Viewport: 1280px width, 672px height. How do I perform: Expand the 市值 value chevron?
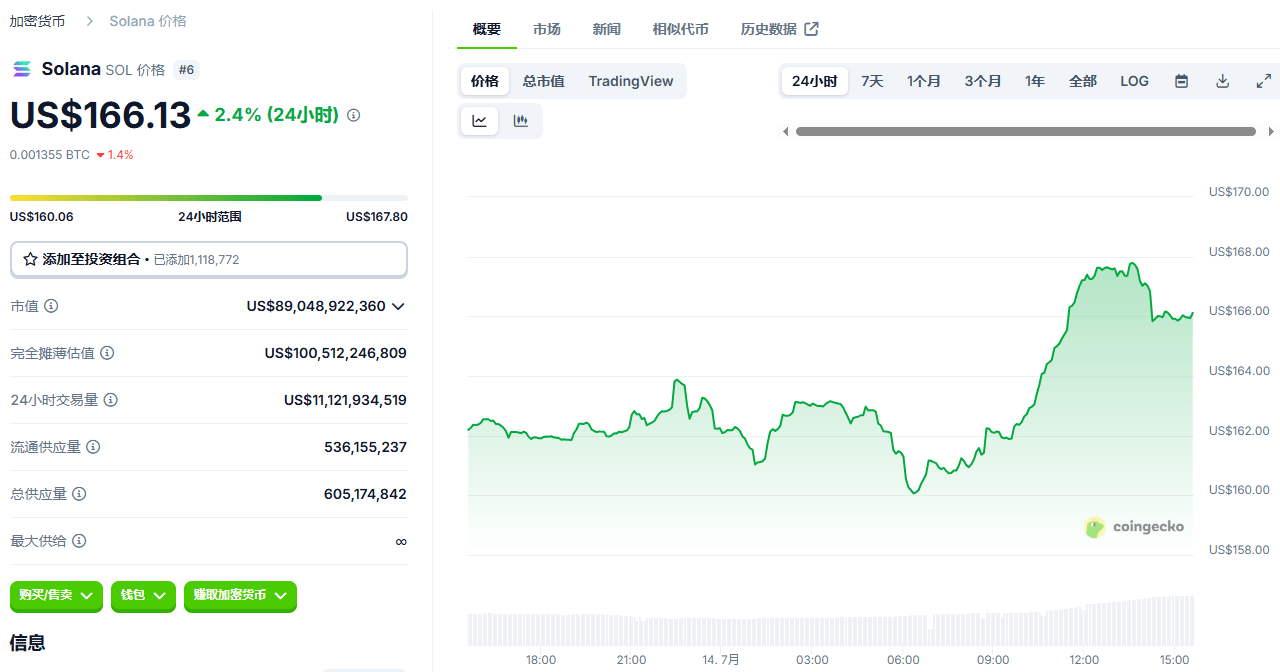pos(398,306)
